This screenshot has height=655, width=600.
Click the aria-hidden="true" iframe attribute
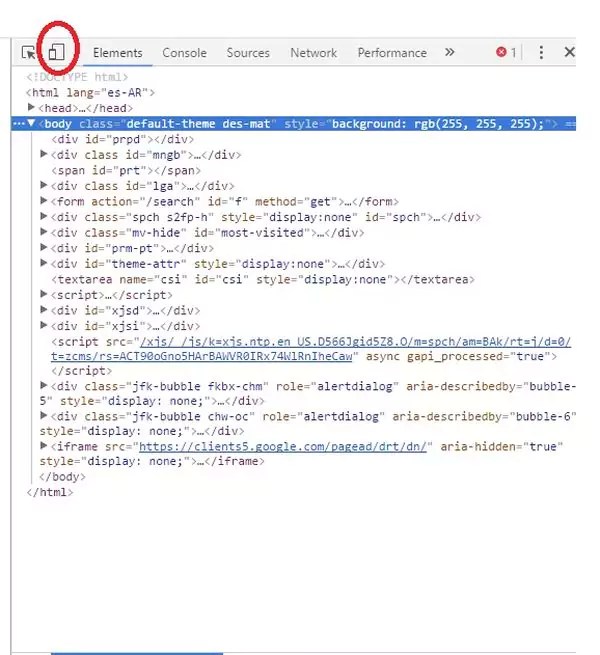point(501,447)
